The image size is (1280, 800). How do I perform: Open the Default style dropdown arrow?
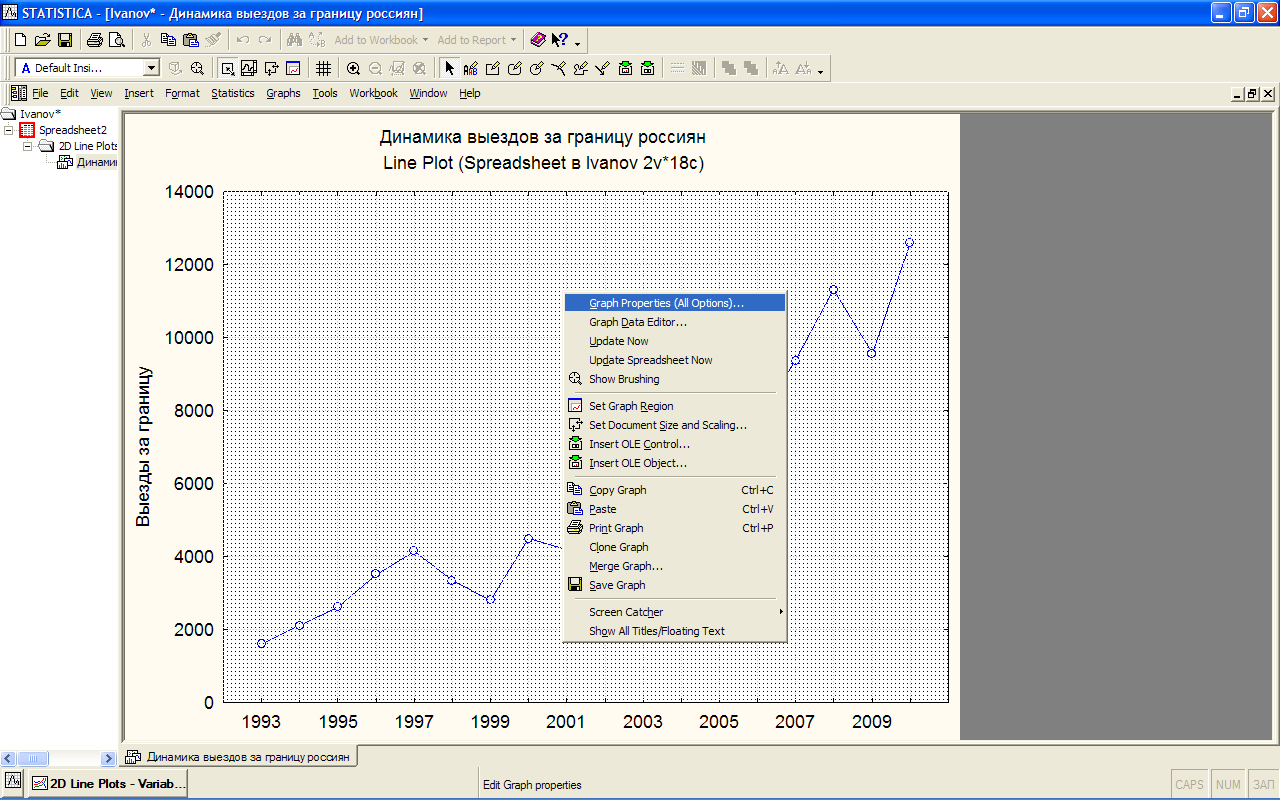[x=151, y=68]
